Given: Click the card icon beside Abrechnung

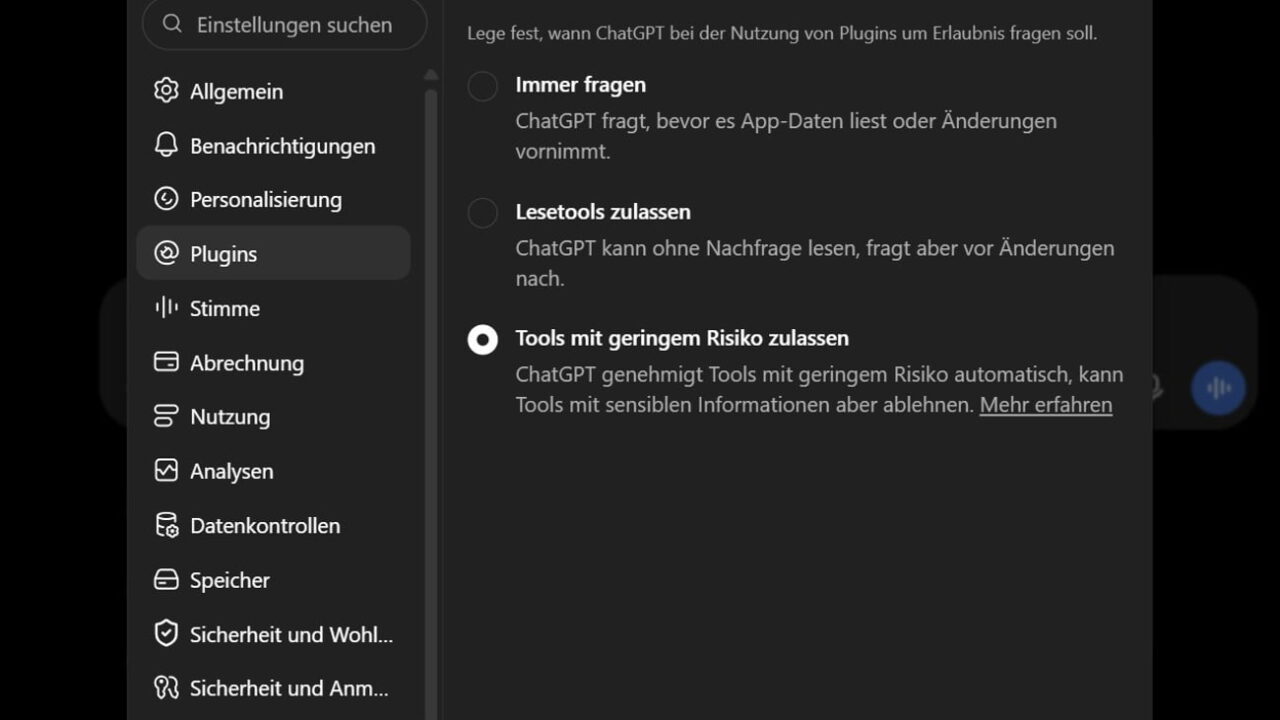Looking at the screenshot, I should (x=166, y=362).
